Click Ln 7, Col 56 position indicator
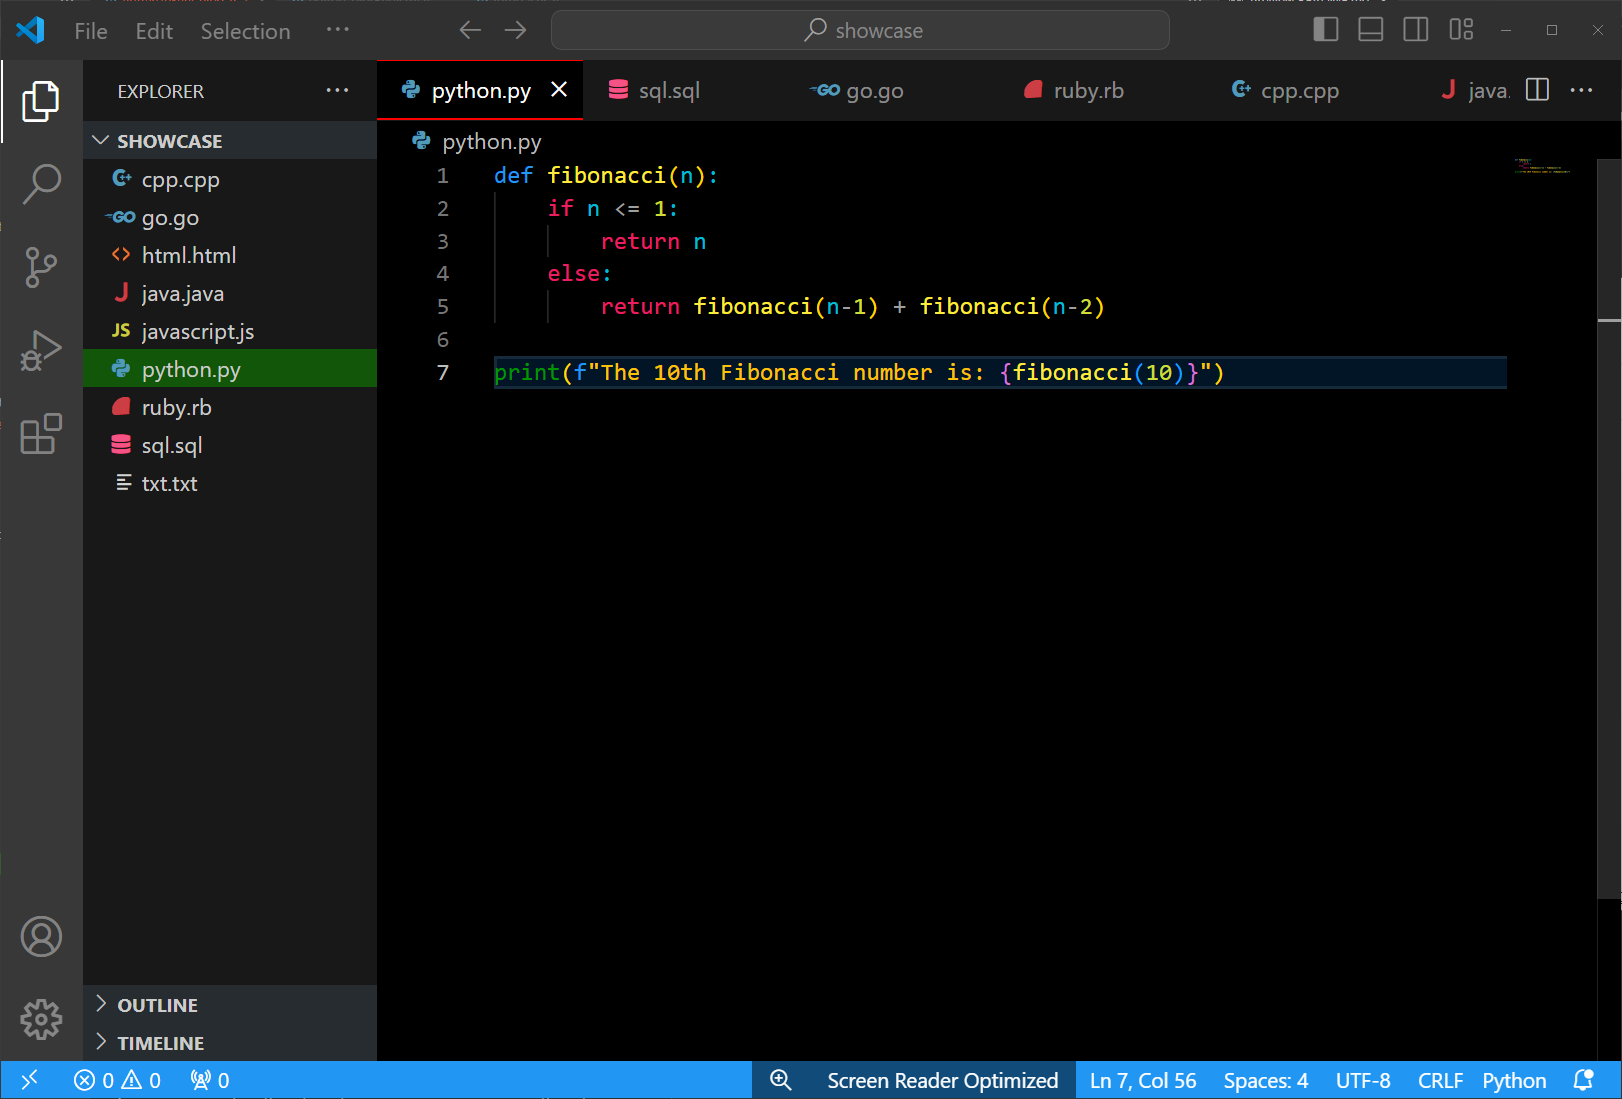 coord(1143,1080)
